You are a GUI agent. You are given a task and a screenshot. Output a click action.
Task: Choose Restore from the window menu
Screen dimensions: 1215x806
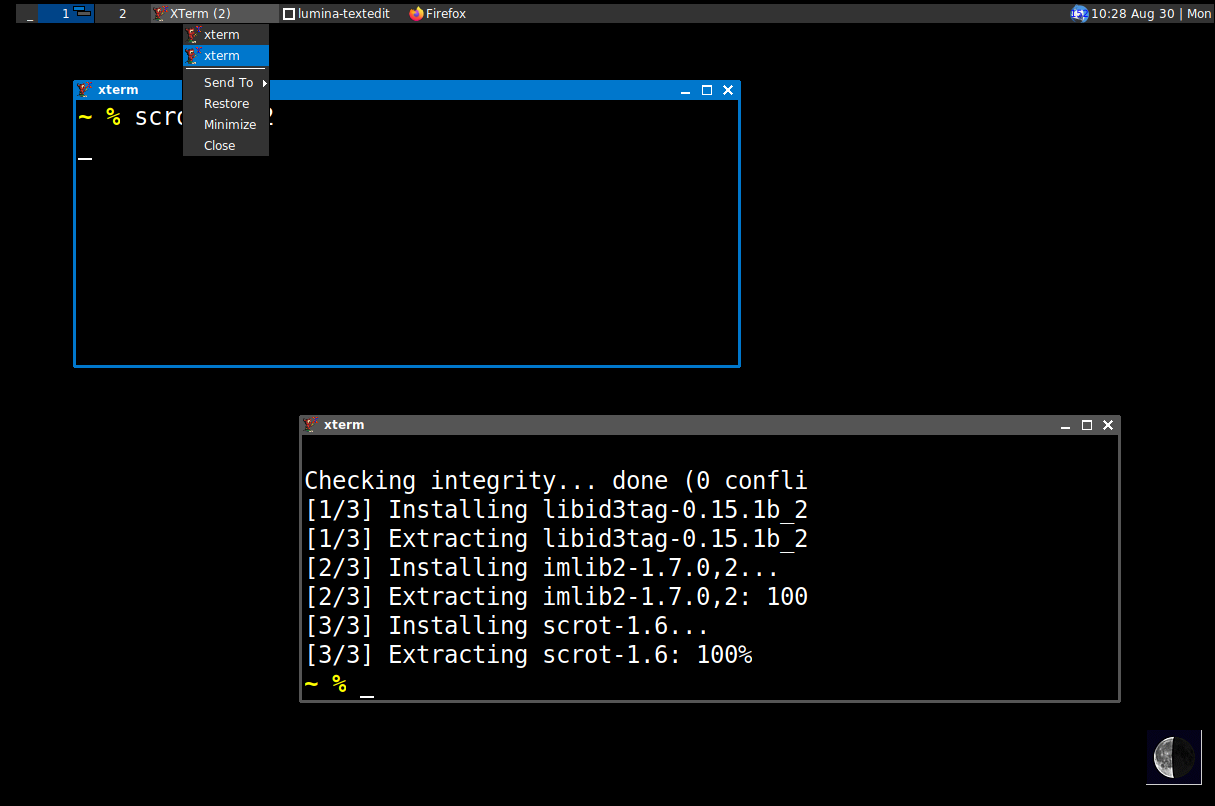click(226, 104)
